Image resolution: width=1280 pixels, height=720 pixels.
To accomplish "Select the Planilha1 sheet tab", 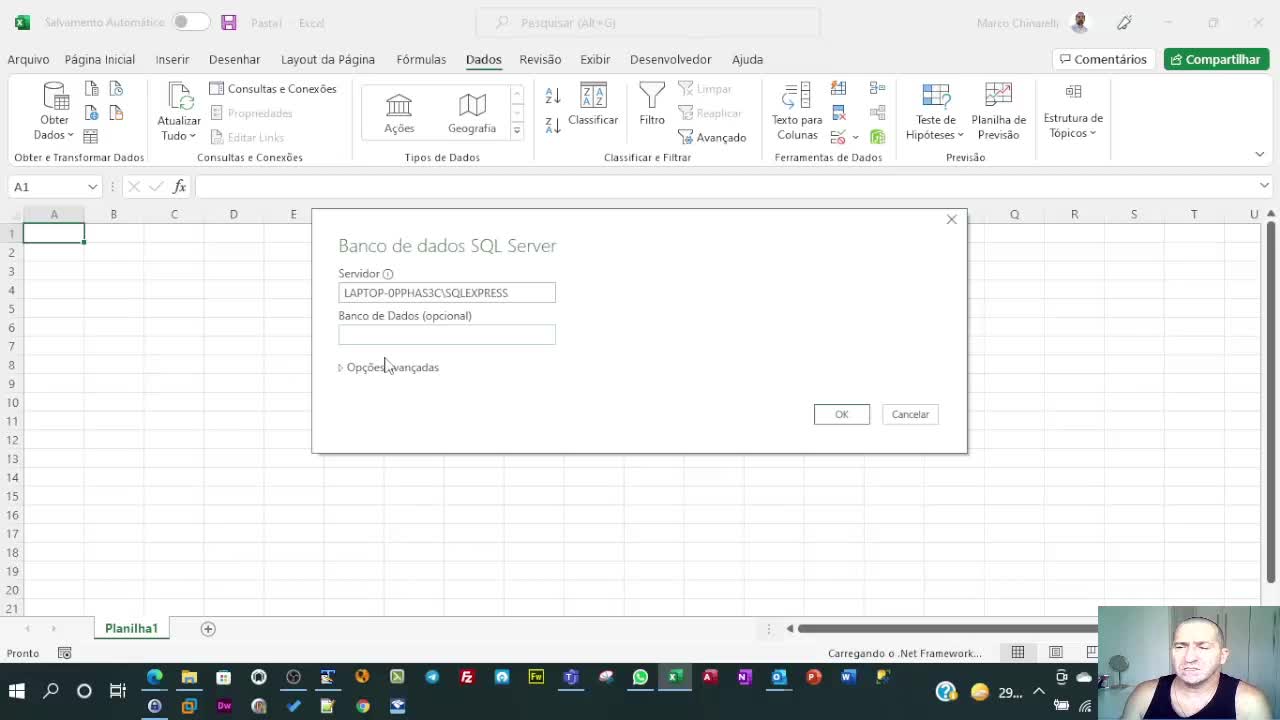I will [x=132, y=628].
